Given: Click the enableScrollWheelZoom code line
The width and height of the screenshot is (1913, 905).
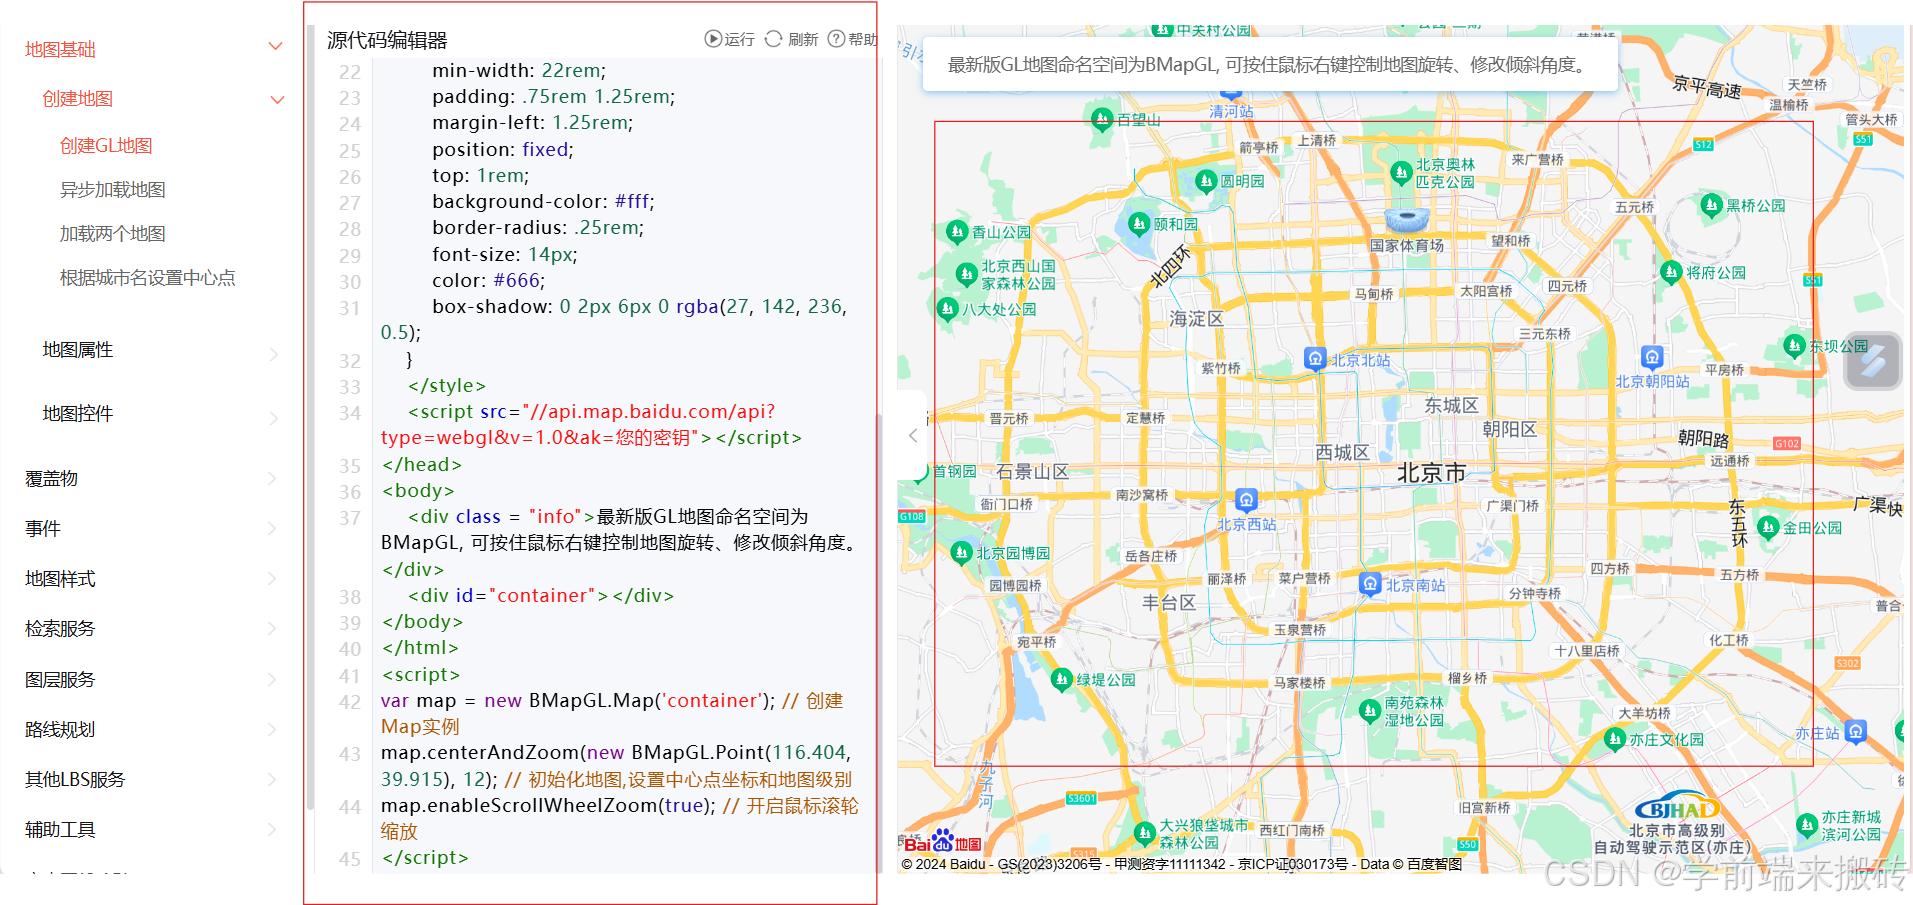Looking at the screenshot, I should tap(619, 818).
